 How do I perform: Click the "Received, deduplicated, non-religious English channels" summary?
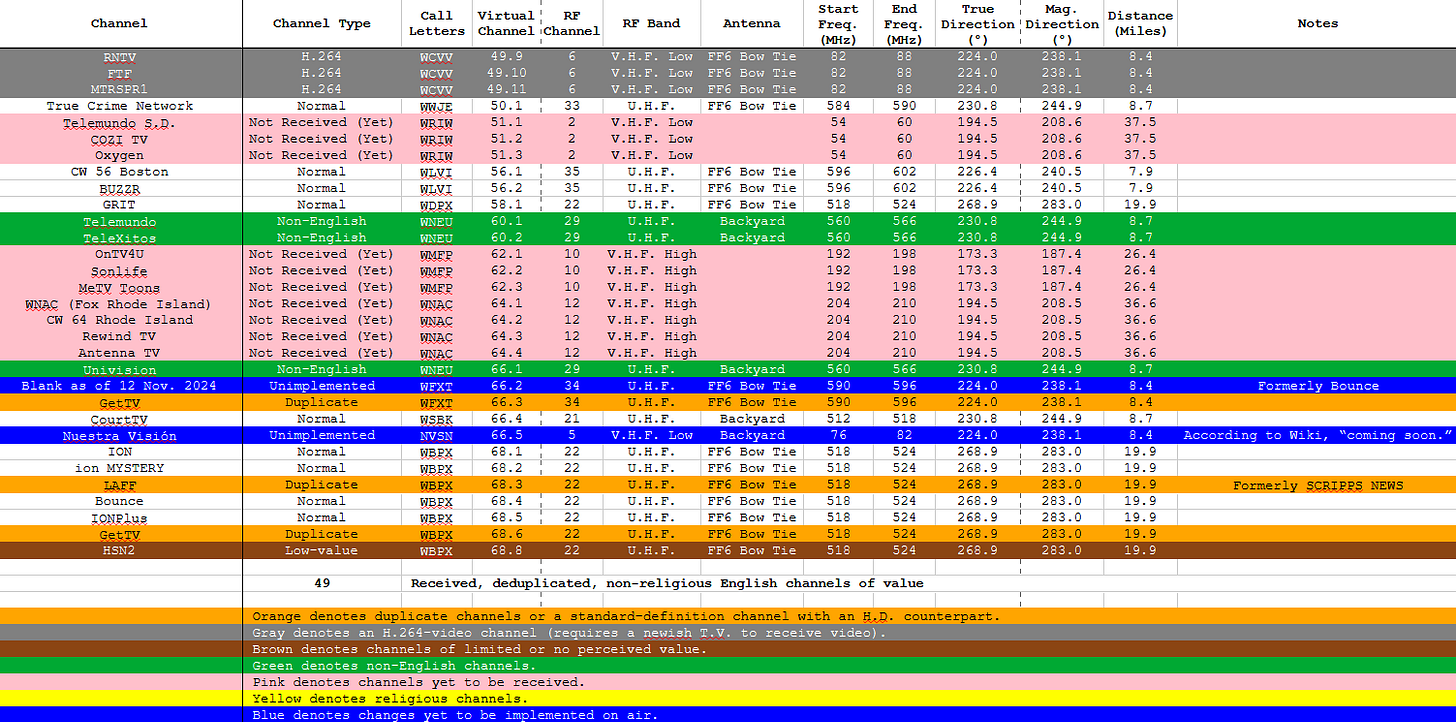(x=667, y=583)
